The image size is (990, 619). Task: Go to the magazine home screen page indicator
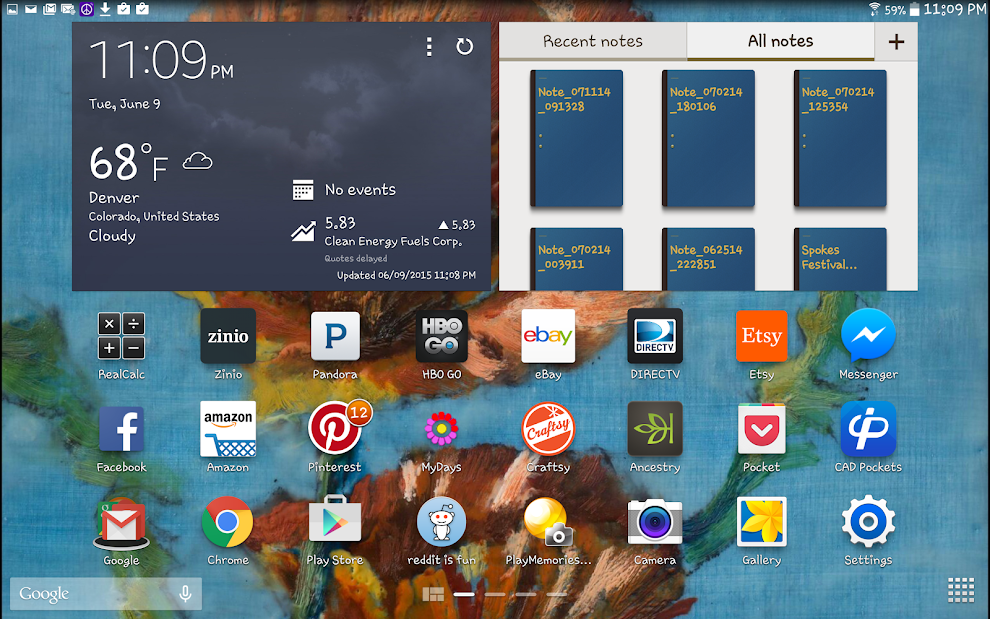[433, 594]
